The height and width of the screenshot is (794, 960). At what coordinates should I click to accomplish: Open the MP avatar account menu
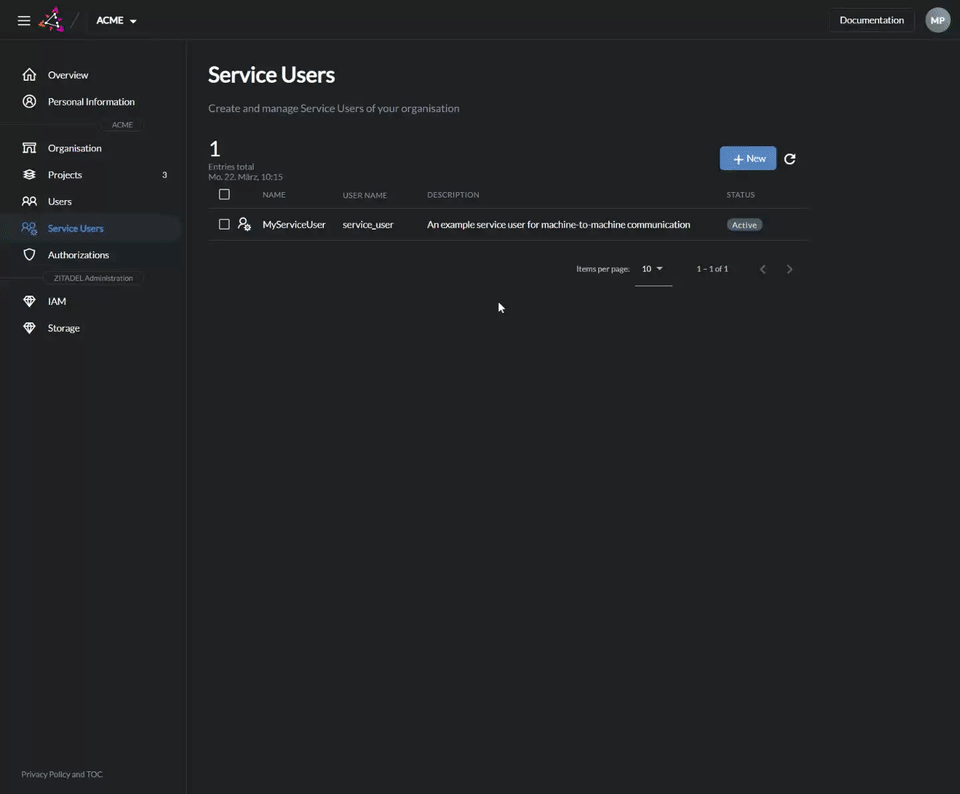point(936,19)
